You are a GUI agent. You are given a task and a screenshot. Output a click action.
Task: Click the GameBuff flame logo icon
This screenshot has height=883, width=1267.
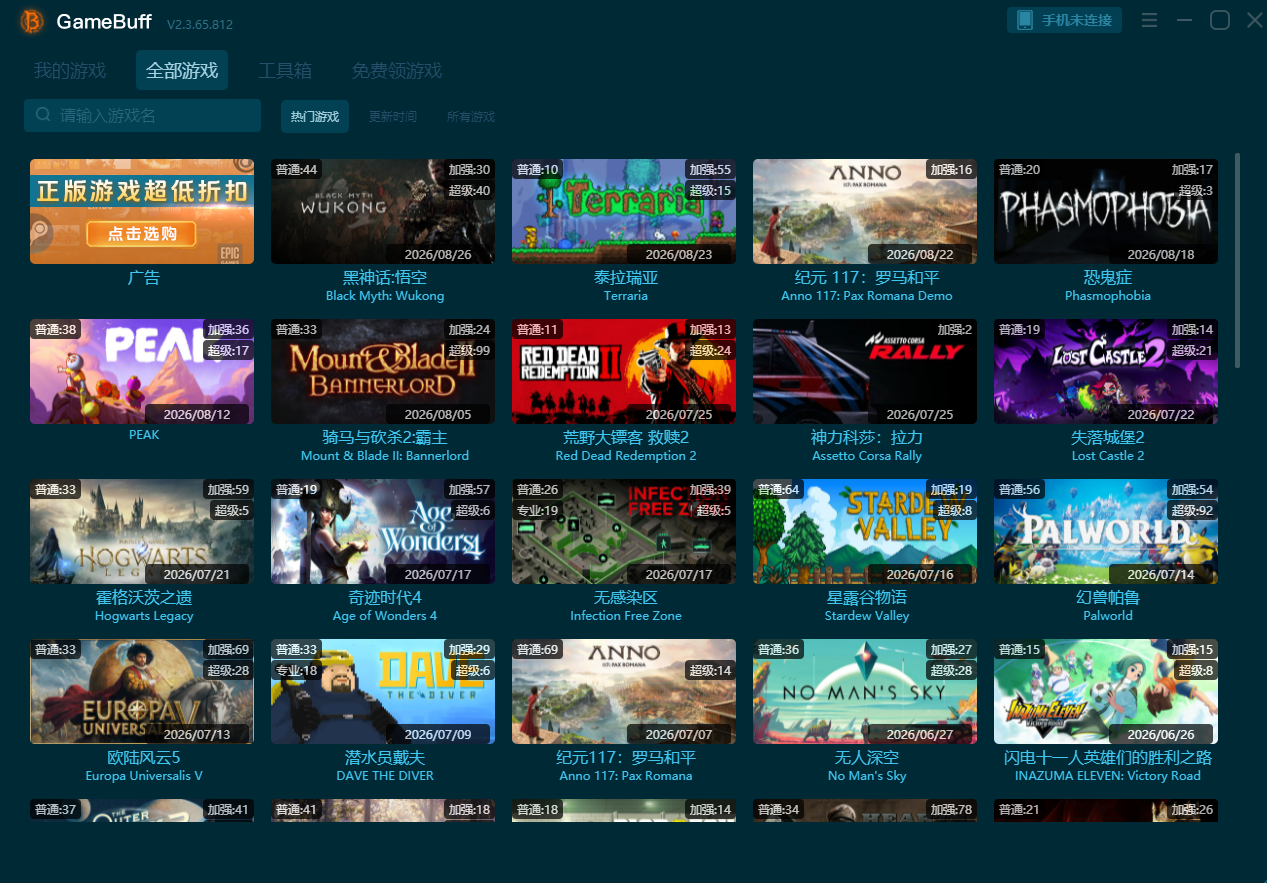(x=33, y=21)
